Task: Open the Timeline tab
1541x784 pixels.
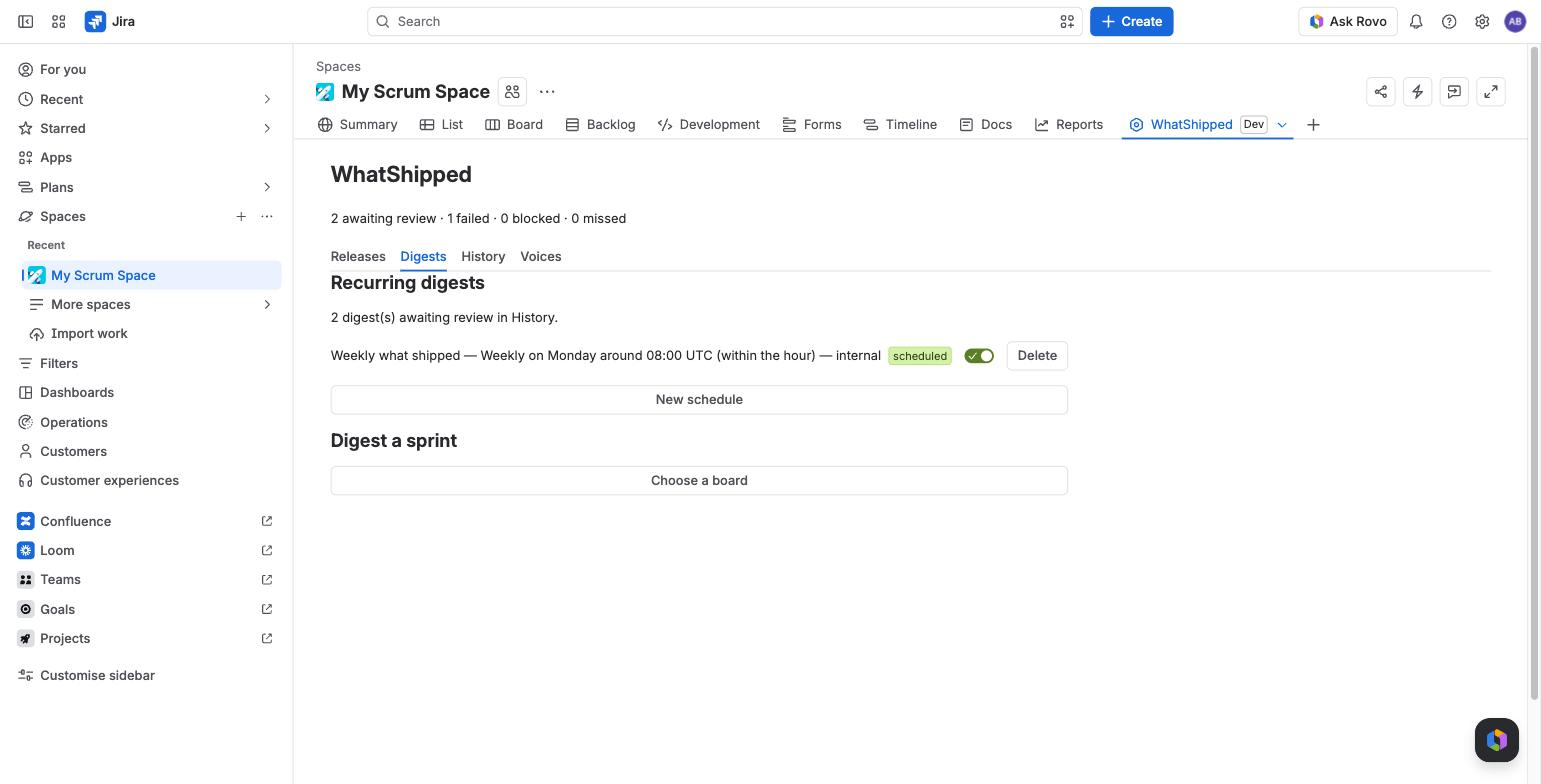Action: tap(900, 124)
